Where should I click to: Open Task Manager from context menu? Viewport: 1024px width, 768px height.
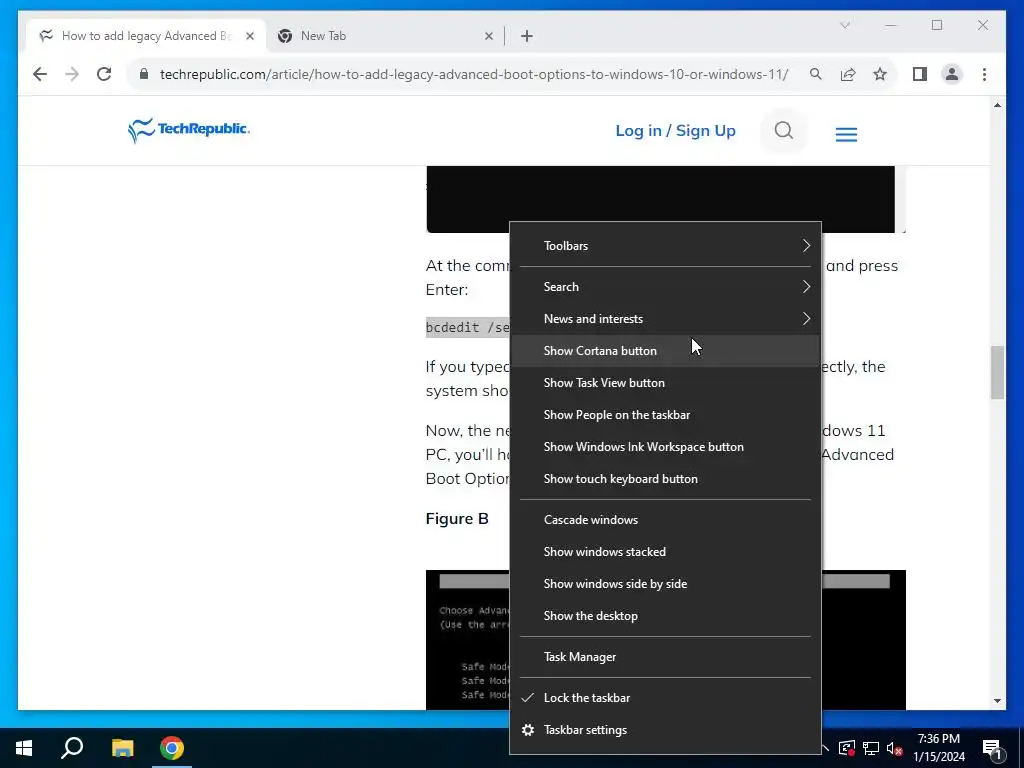(x=665, y=657)
